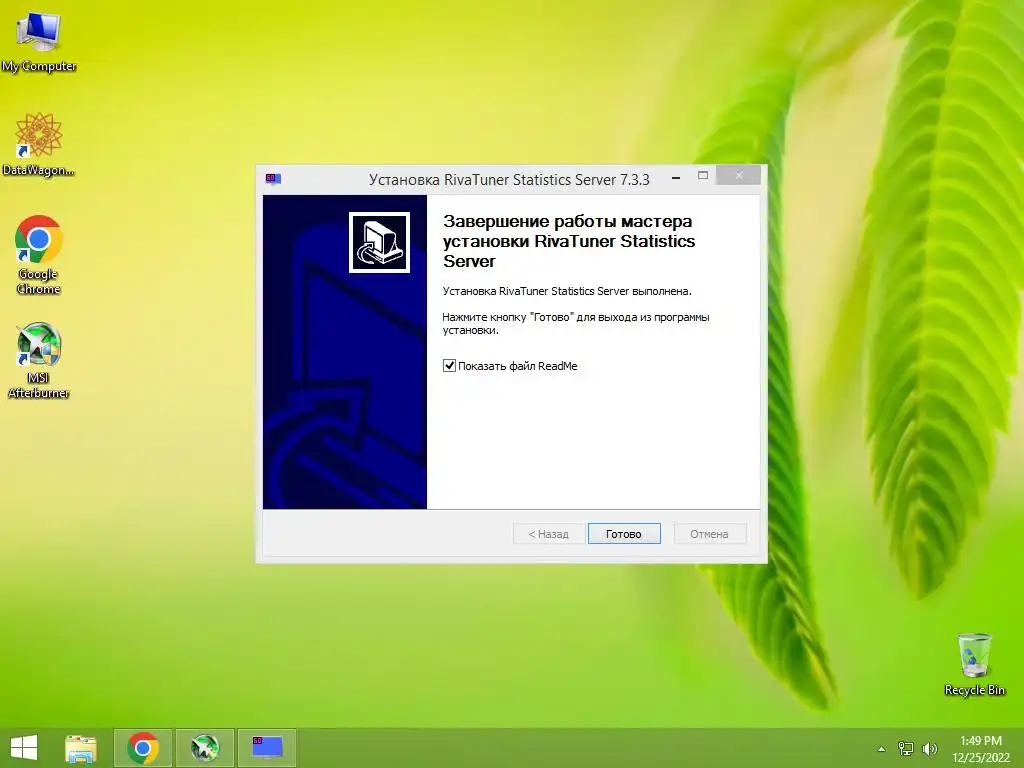Click the Готово button
Viewport: 1024px width, 768px height.
coord(624,534)
